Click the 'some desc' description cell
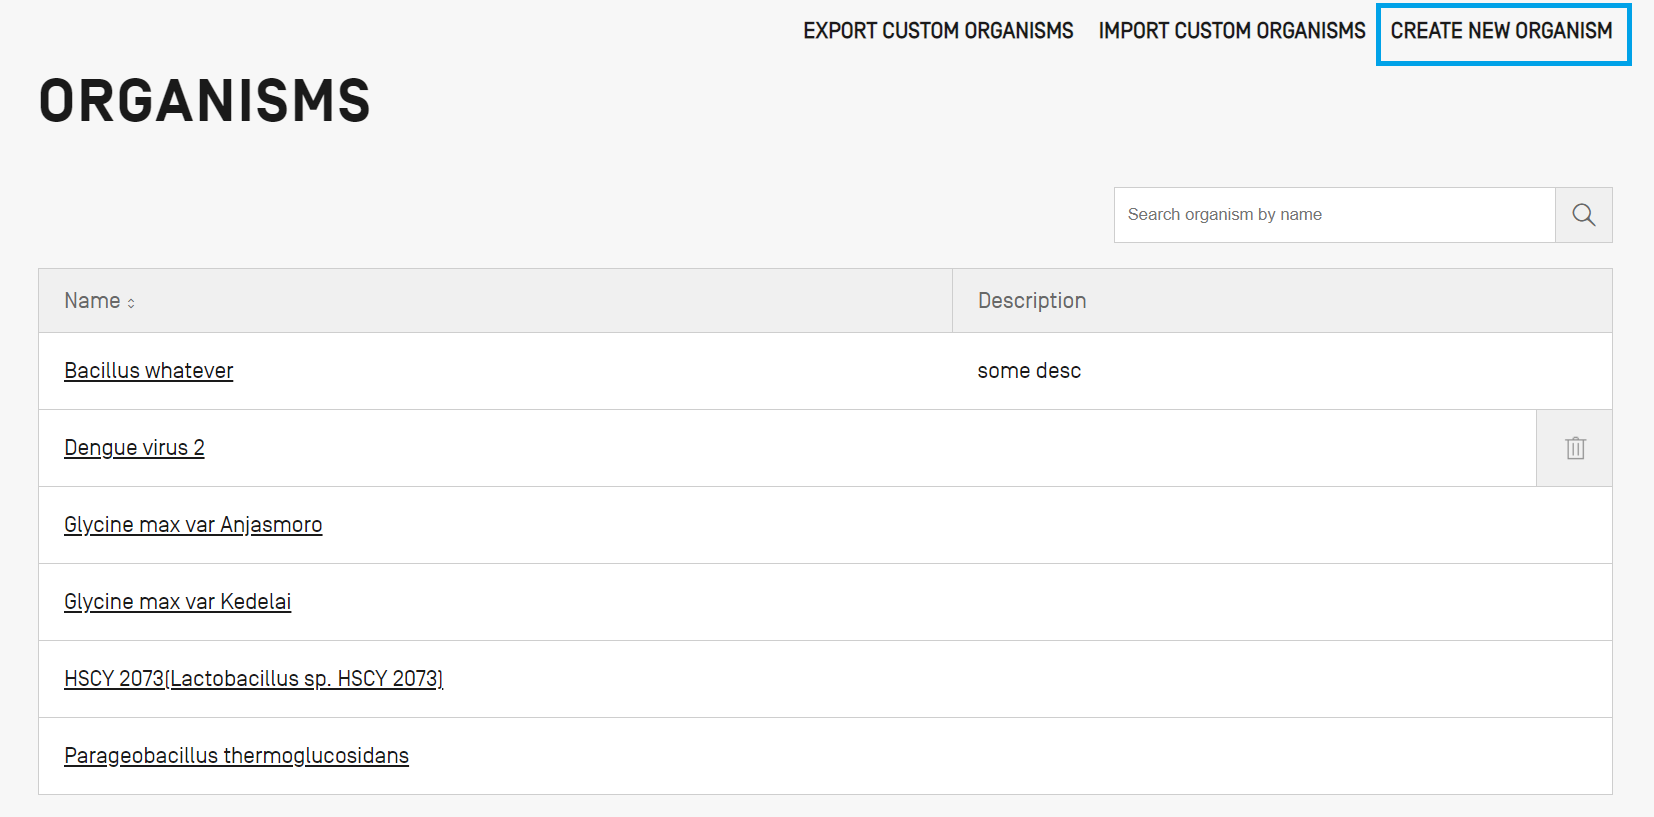Screen dimensions: 1654x817 click(1029, 371)
